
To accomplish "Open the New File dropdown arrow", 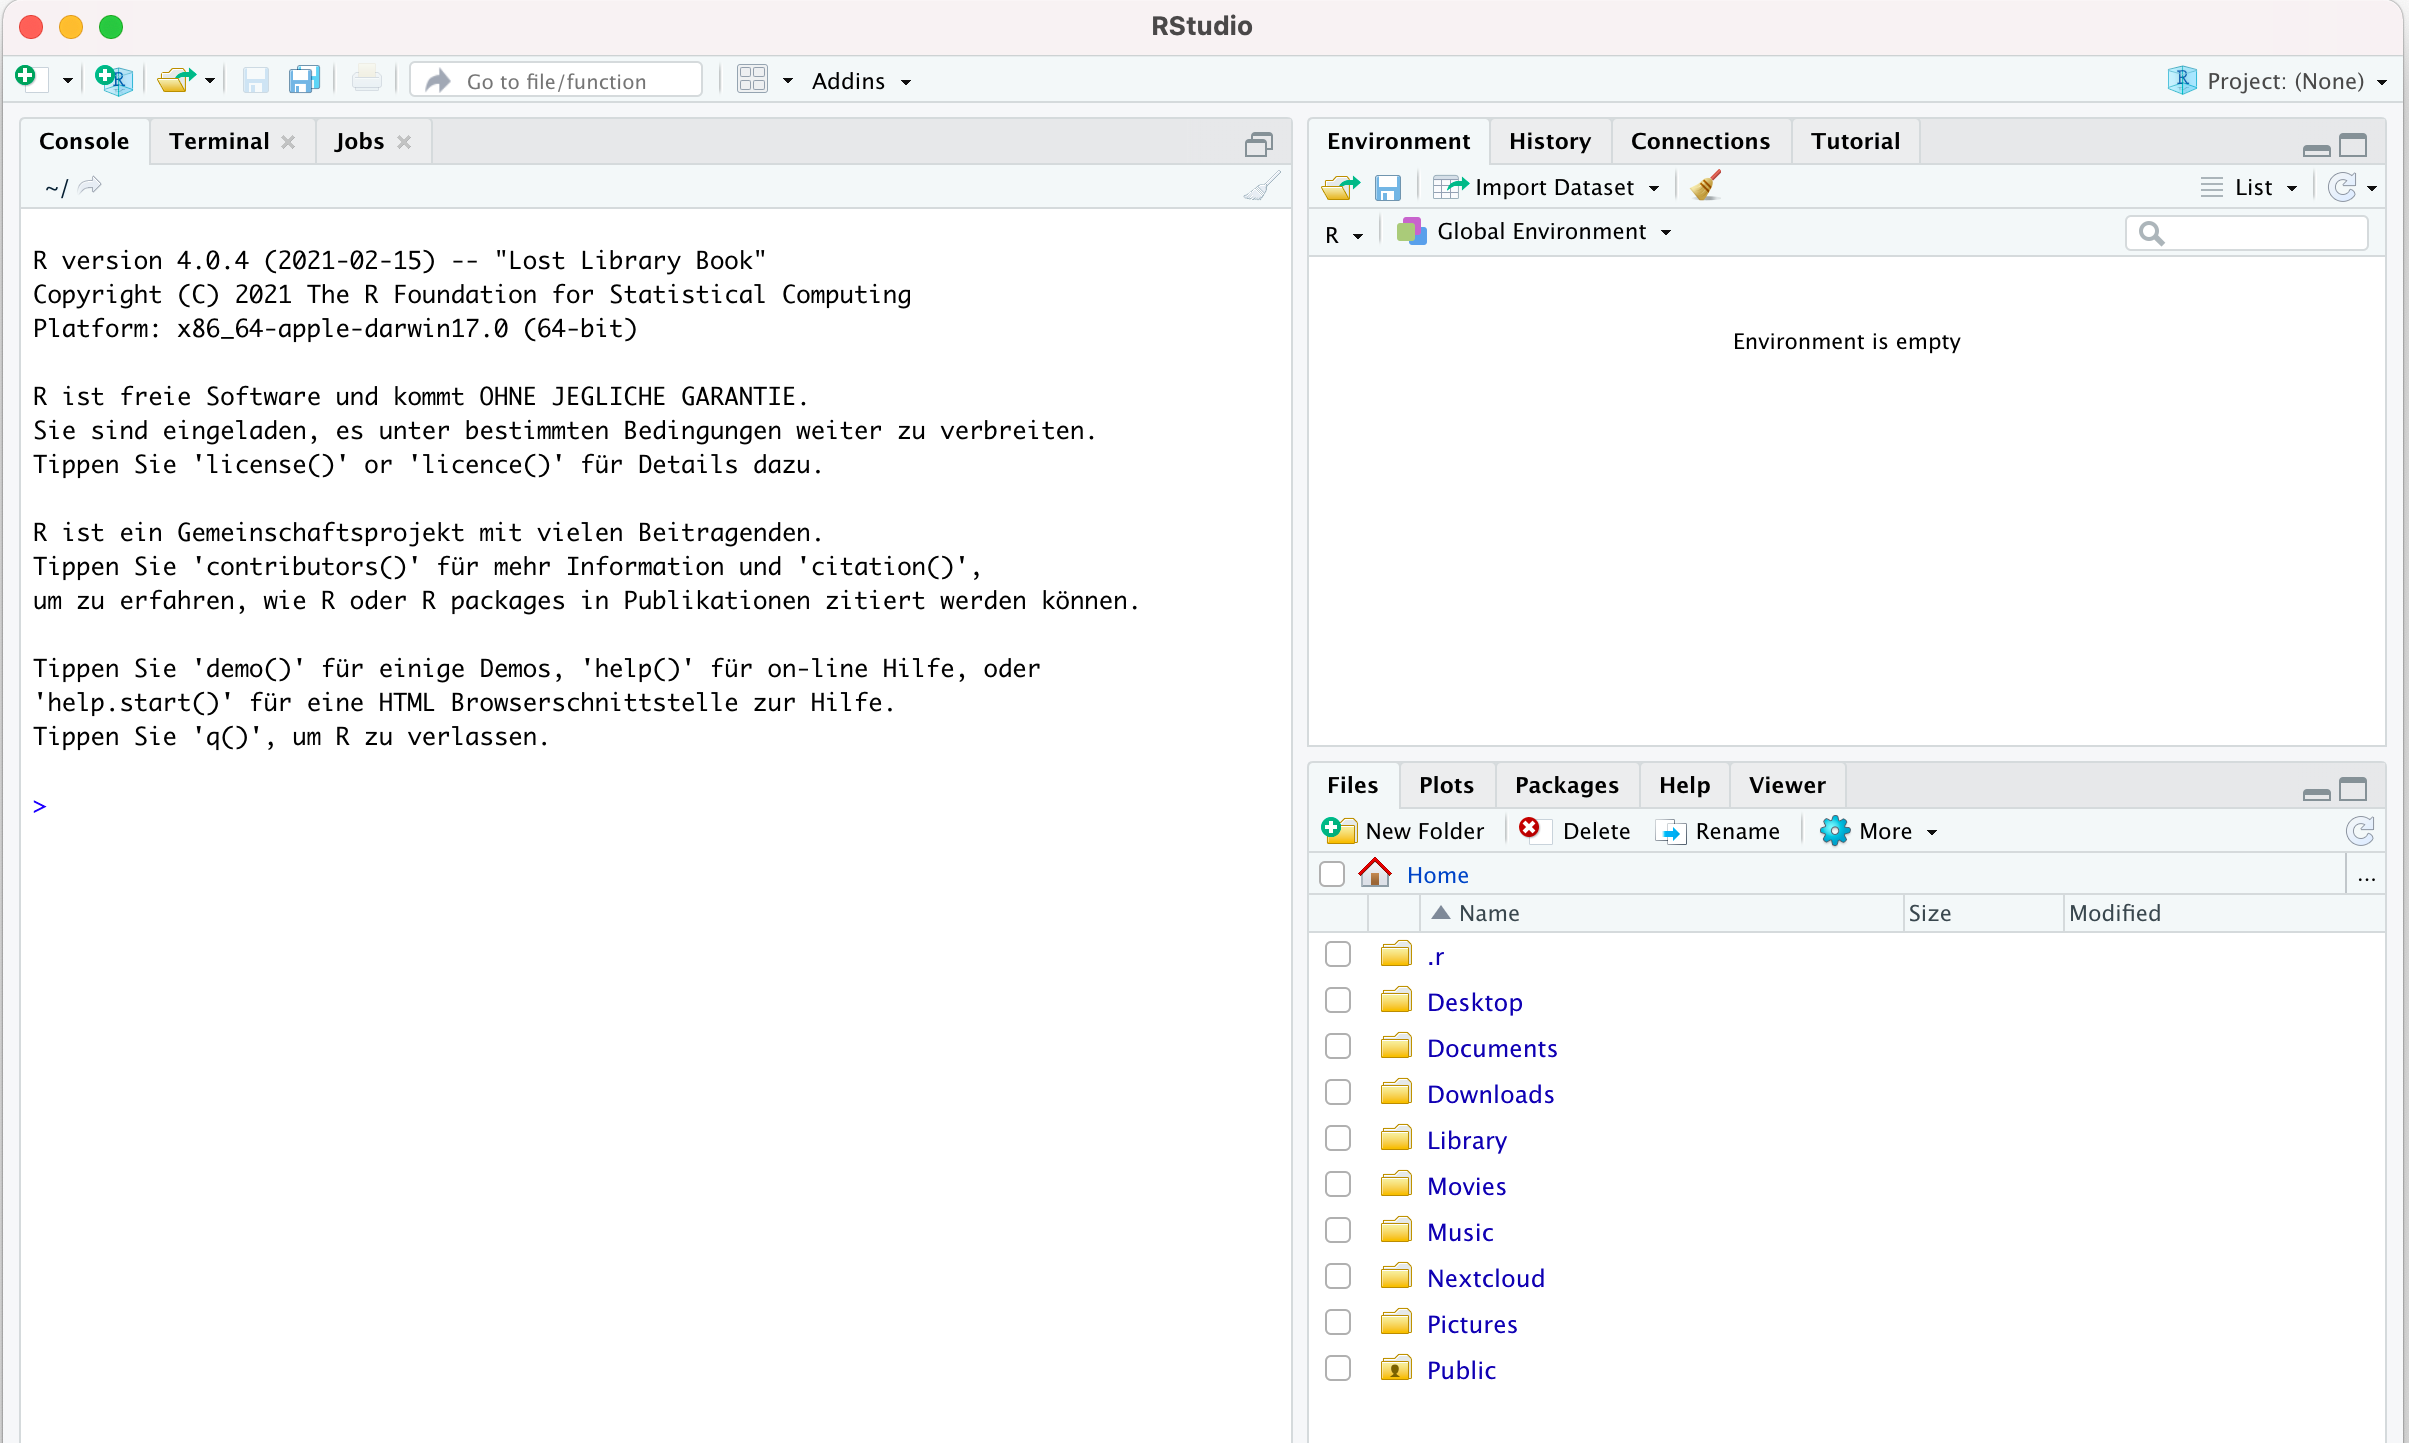I will (x=67, y=81).
